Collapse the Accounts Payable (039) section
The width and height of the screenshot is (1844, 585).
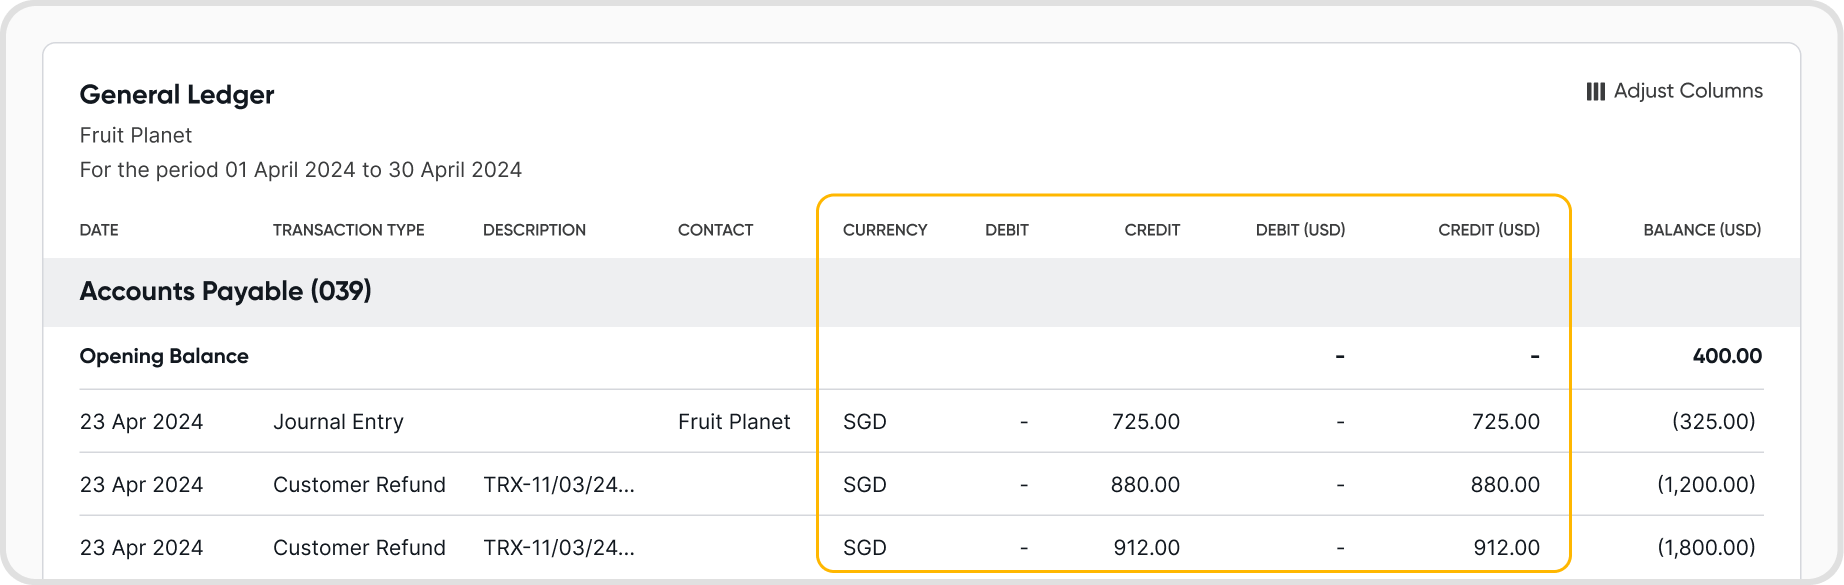[225, 292]
